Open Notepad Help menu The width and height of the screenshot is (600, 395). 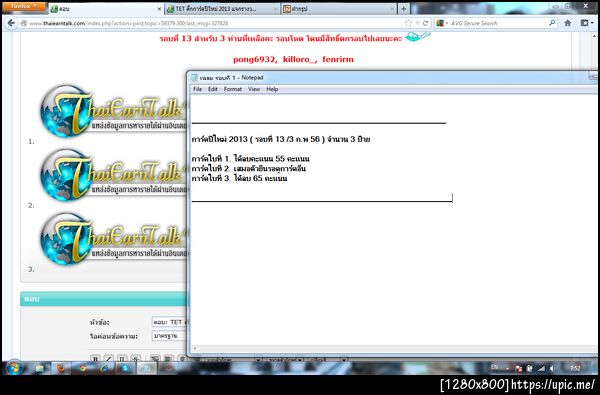272,89
